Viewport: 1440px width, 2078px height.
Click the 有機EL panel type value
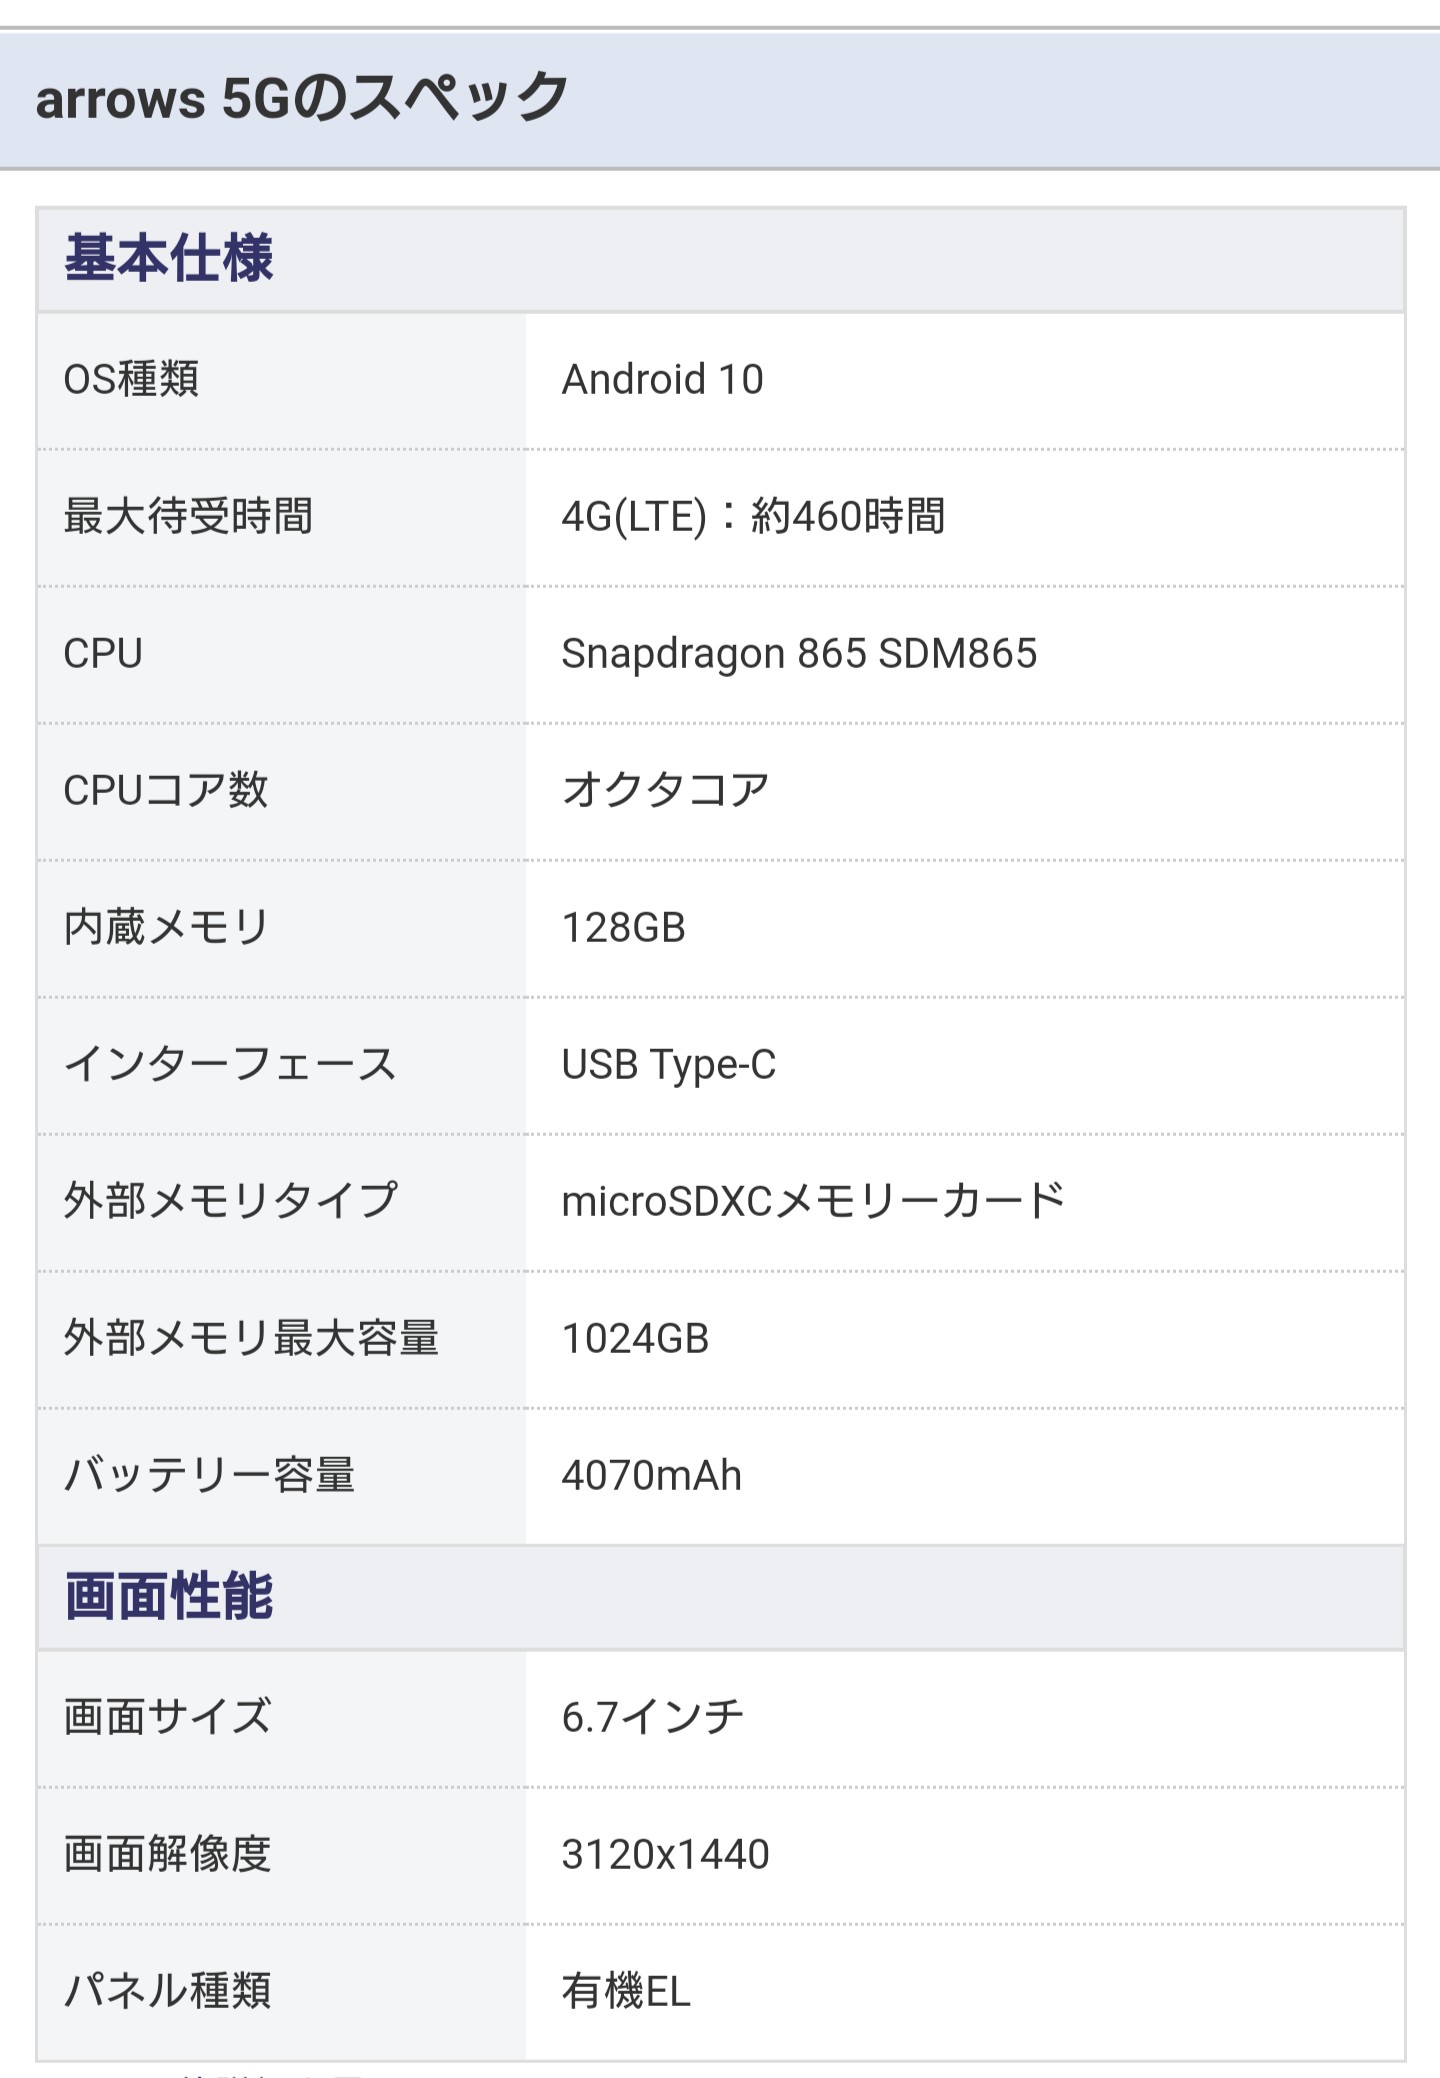pos(626,1992)
